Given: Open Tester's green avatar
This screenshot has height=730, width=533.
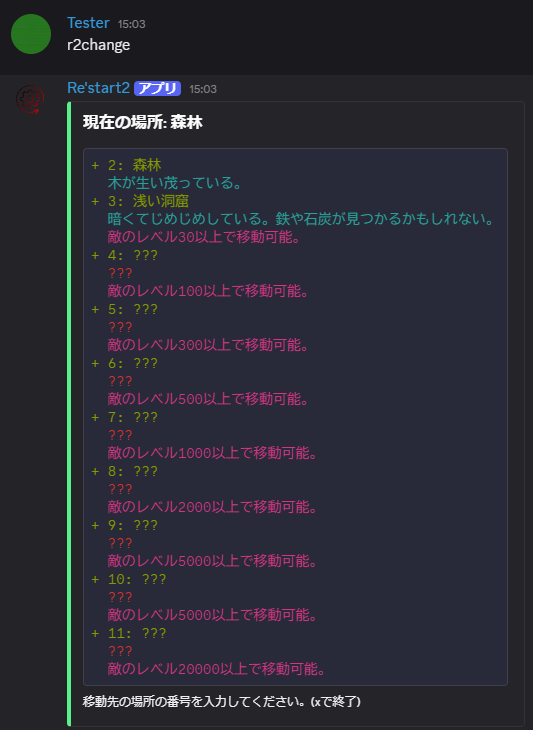Looking at the screenshot, I should click(31, 34).
